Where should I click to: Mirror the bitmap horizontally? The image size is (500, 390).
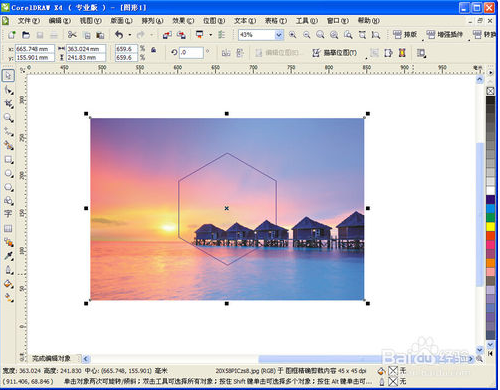click(x=226, y=53)
